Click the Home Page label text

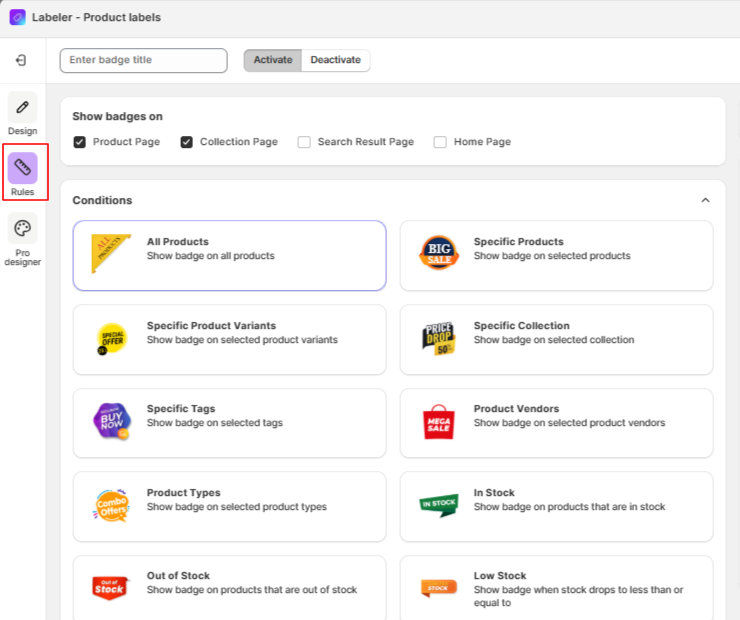(x=482, y=142)
